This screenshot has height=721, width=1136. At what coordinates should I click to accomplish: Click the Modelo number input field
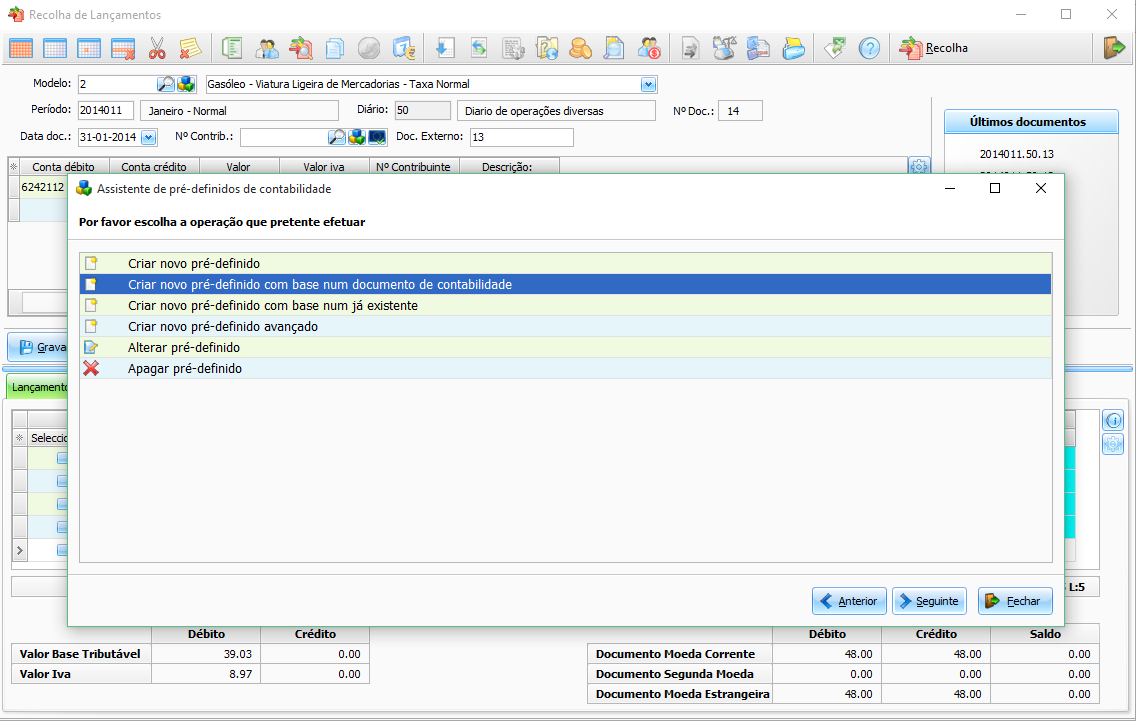[117, 84]
